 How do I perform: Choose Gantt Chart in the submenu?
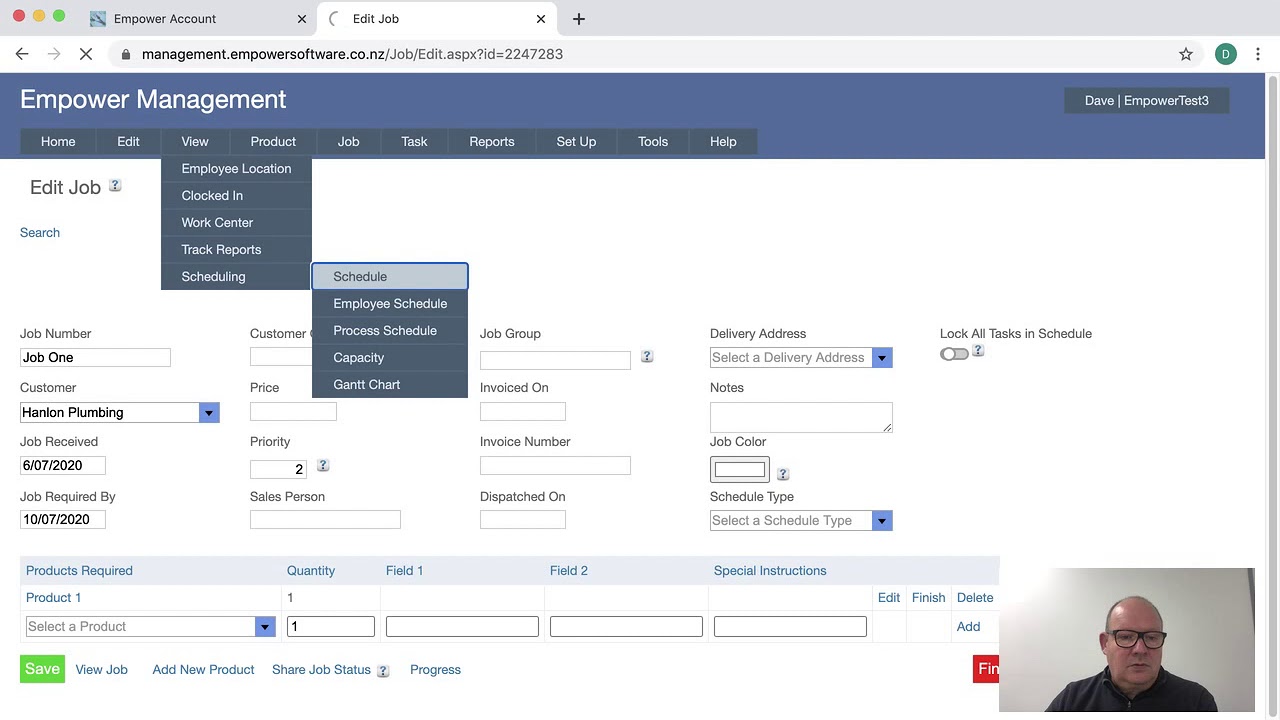click(390, 385)
